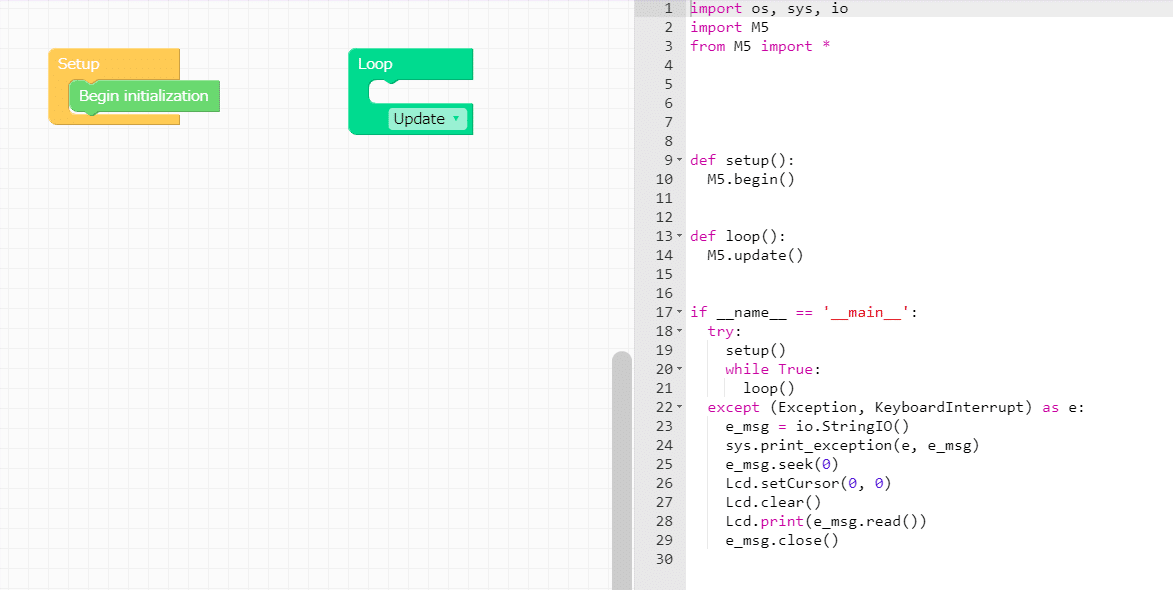
Task: Click line number 30 in the gutter
Action: coord(664,559)
